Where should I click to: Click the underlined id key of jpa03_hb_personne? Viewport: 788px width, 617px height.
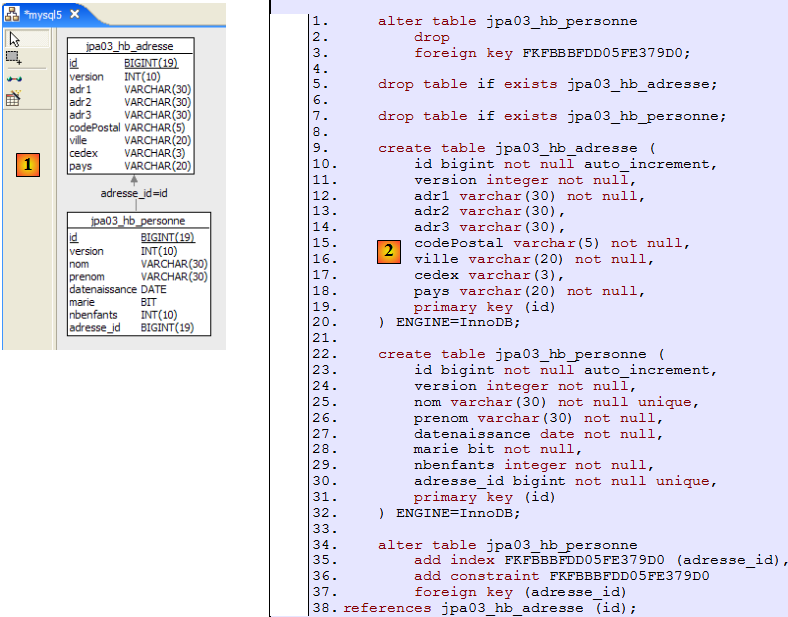[x=73, y=237]
